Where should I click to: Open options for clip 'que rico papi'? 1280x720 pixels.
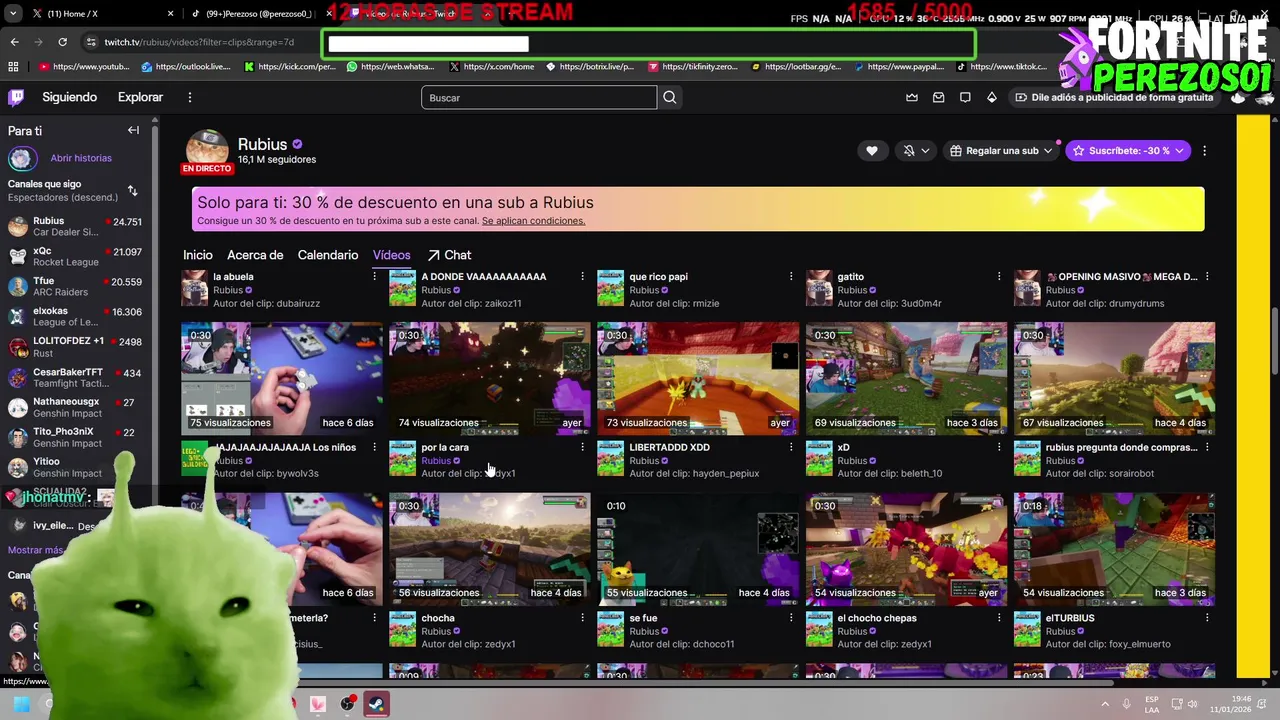tap(790, 276)
